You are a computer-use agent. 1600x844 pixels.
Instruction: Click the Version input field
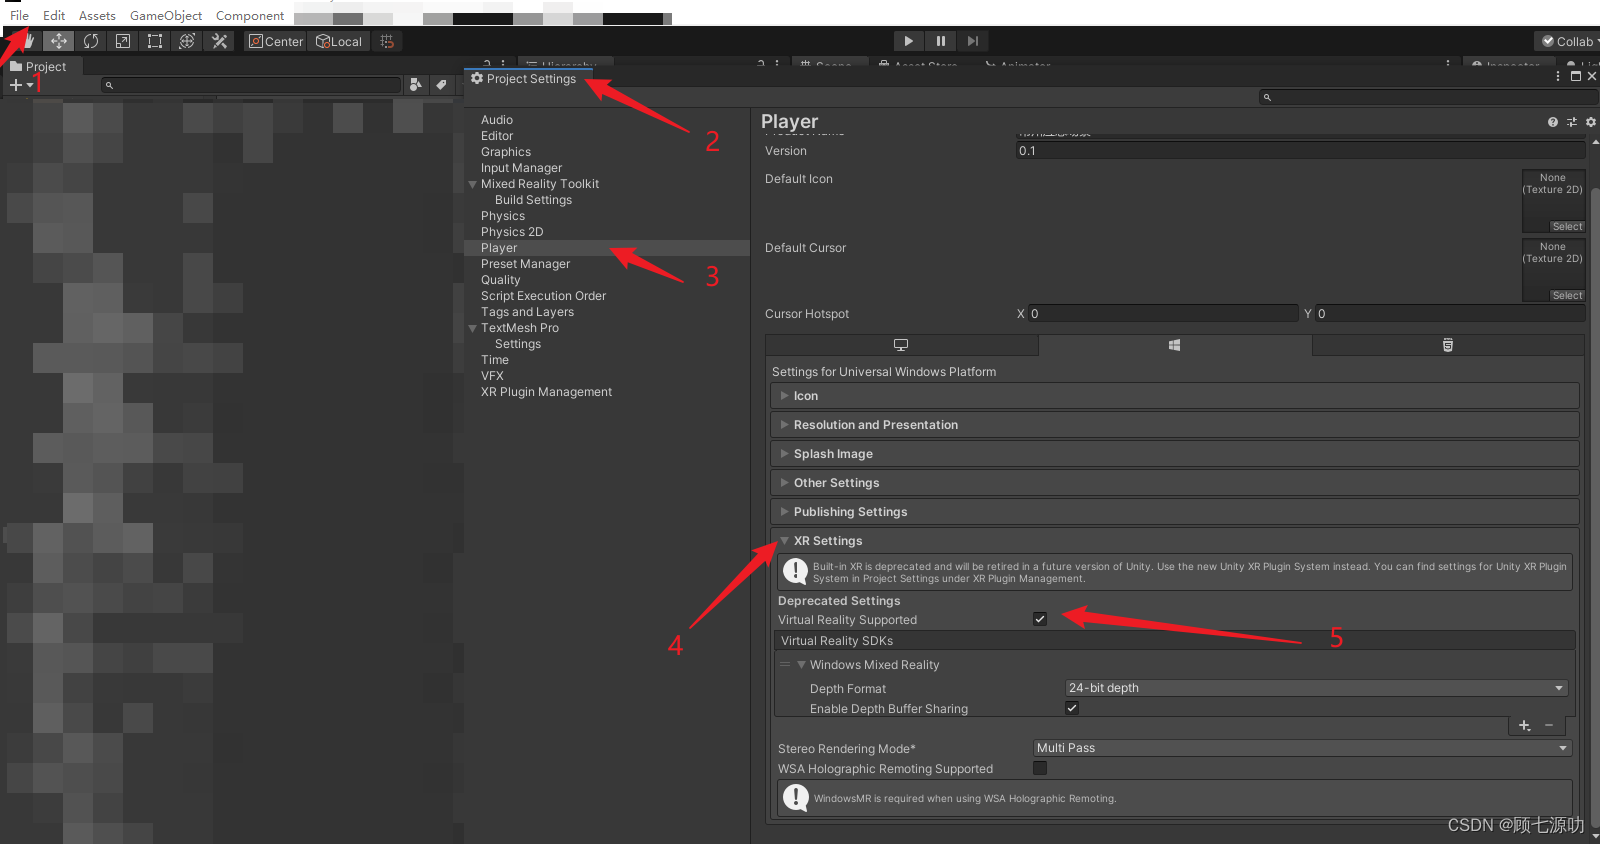coord(1301,151)
